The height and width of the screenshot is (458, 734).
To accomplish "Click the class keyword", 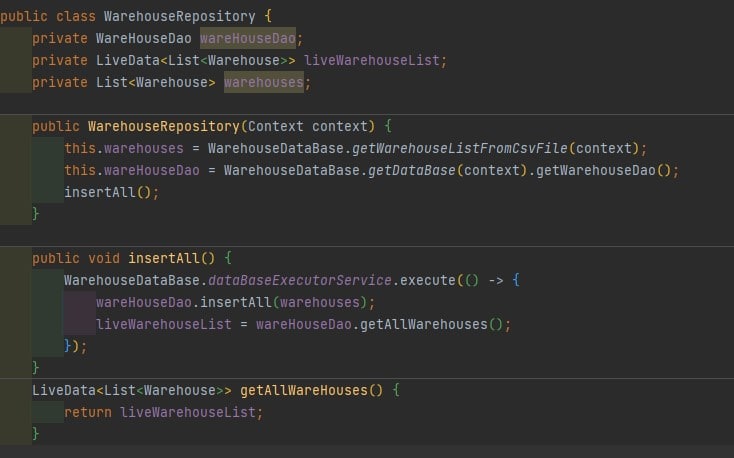I will pyautogui.click(x=76, y=16).
